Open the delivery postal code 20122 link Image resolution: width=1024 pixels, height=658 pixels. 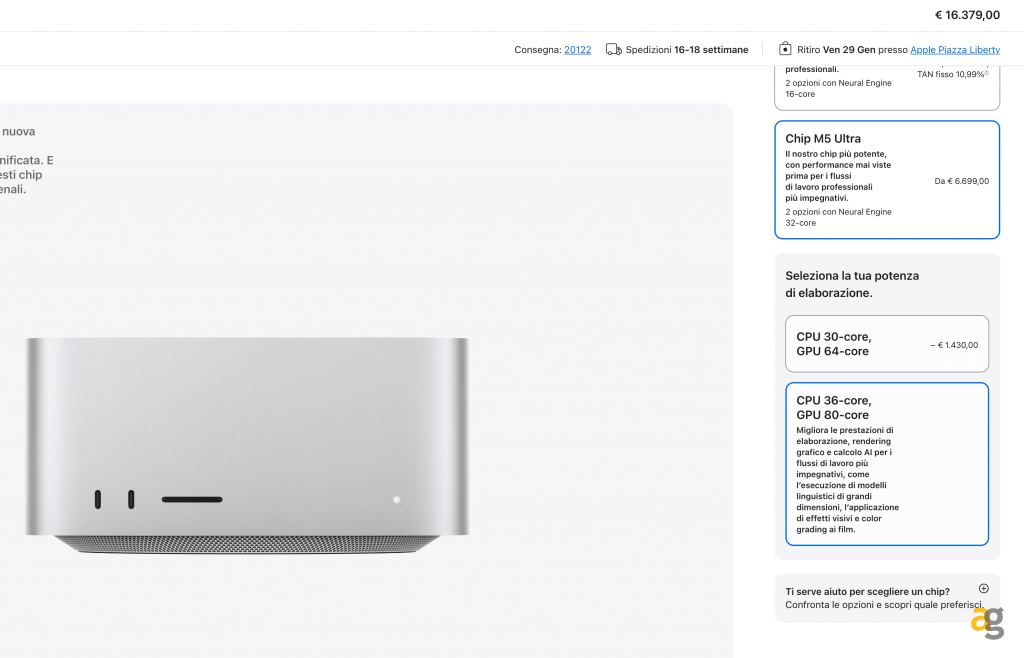click(577, 50)
